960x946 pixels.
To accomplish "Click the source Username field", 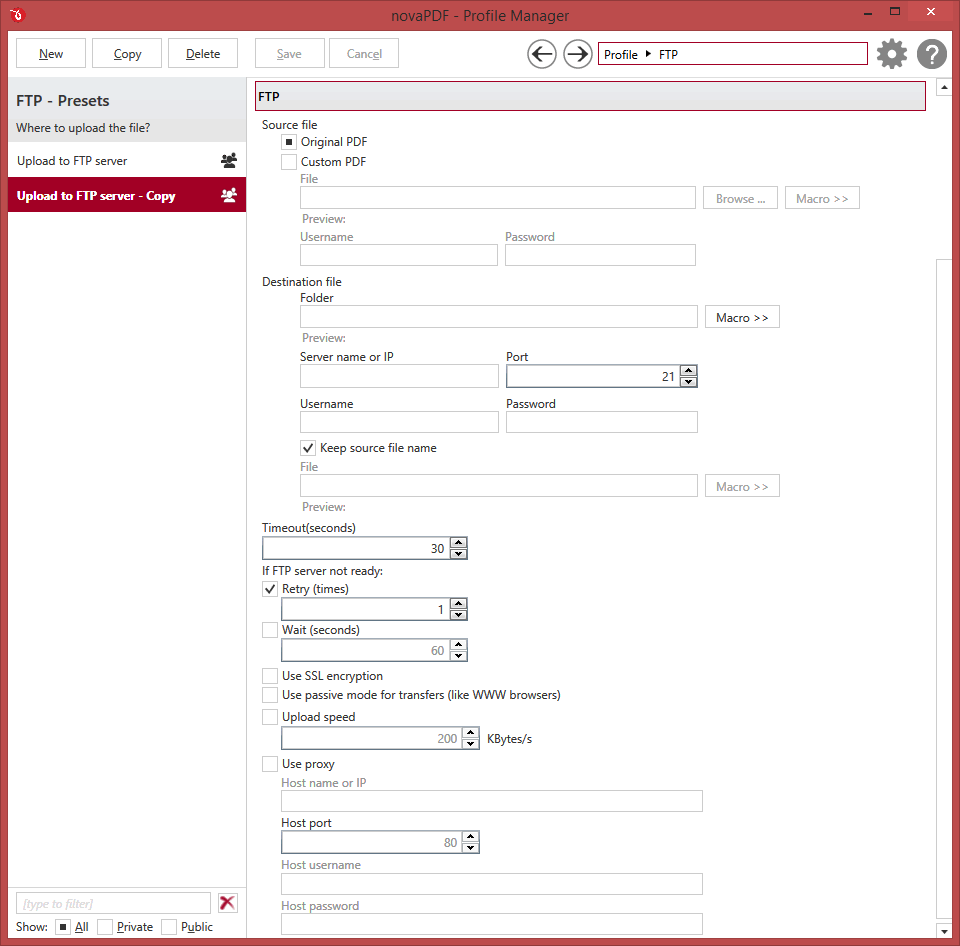I will (x=399, y=255).
